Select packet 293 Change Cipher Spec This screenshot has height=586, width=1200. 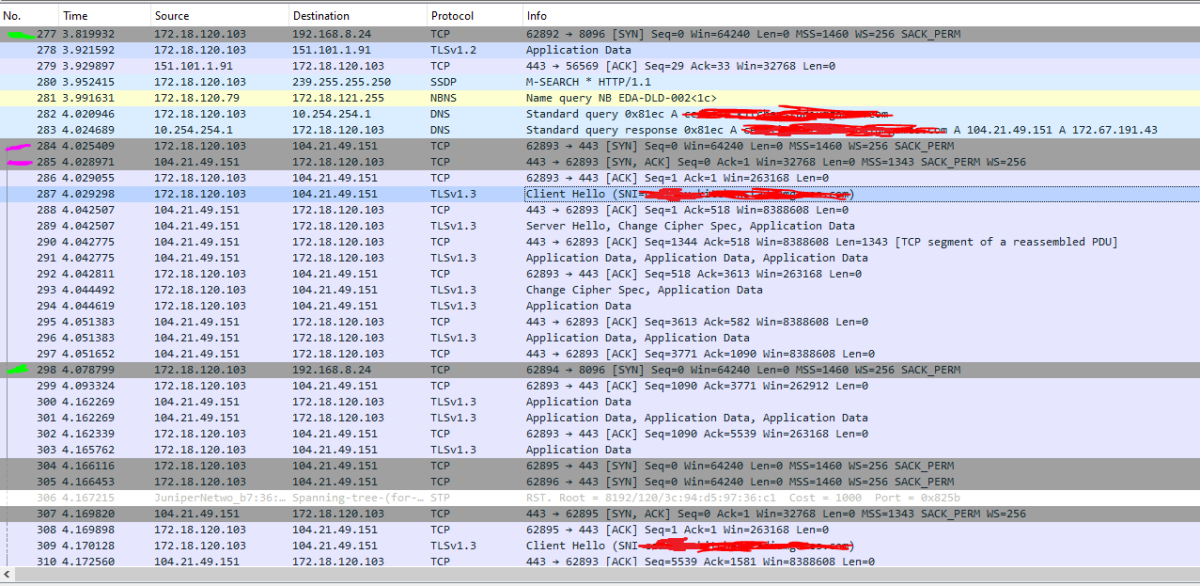pos(600,290)
